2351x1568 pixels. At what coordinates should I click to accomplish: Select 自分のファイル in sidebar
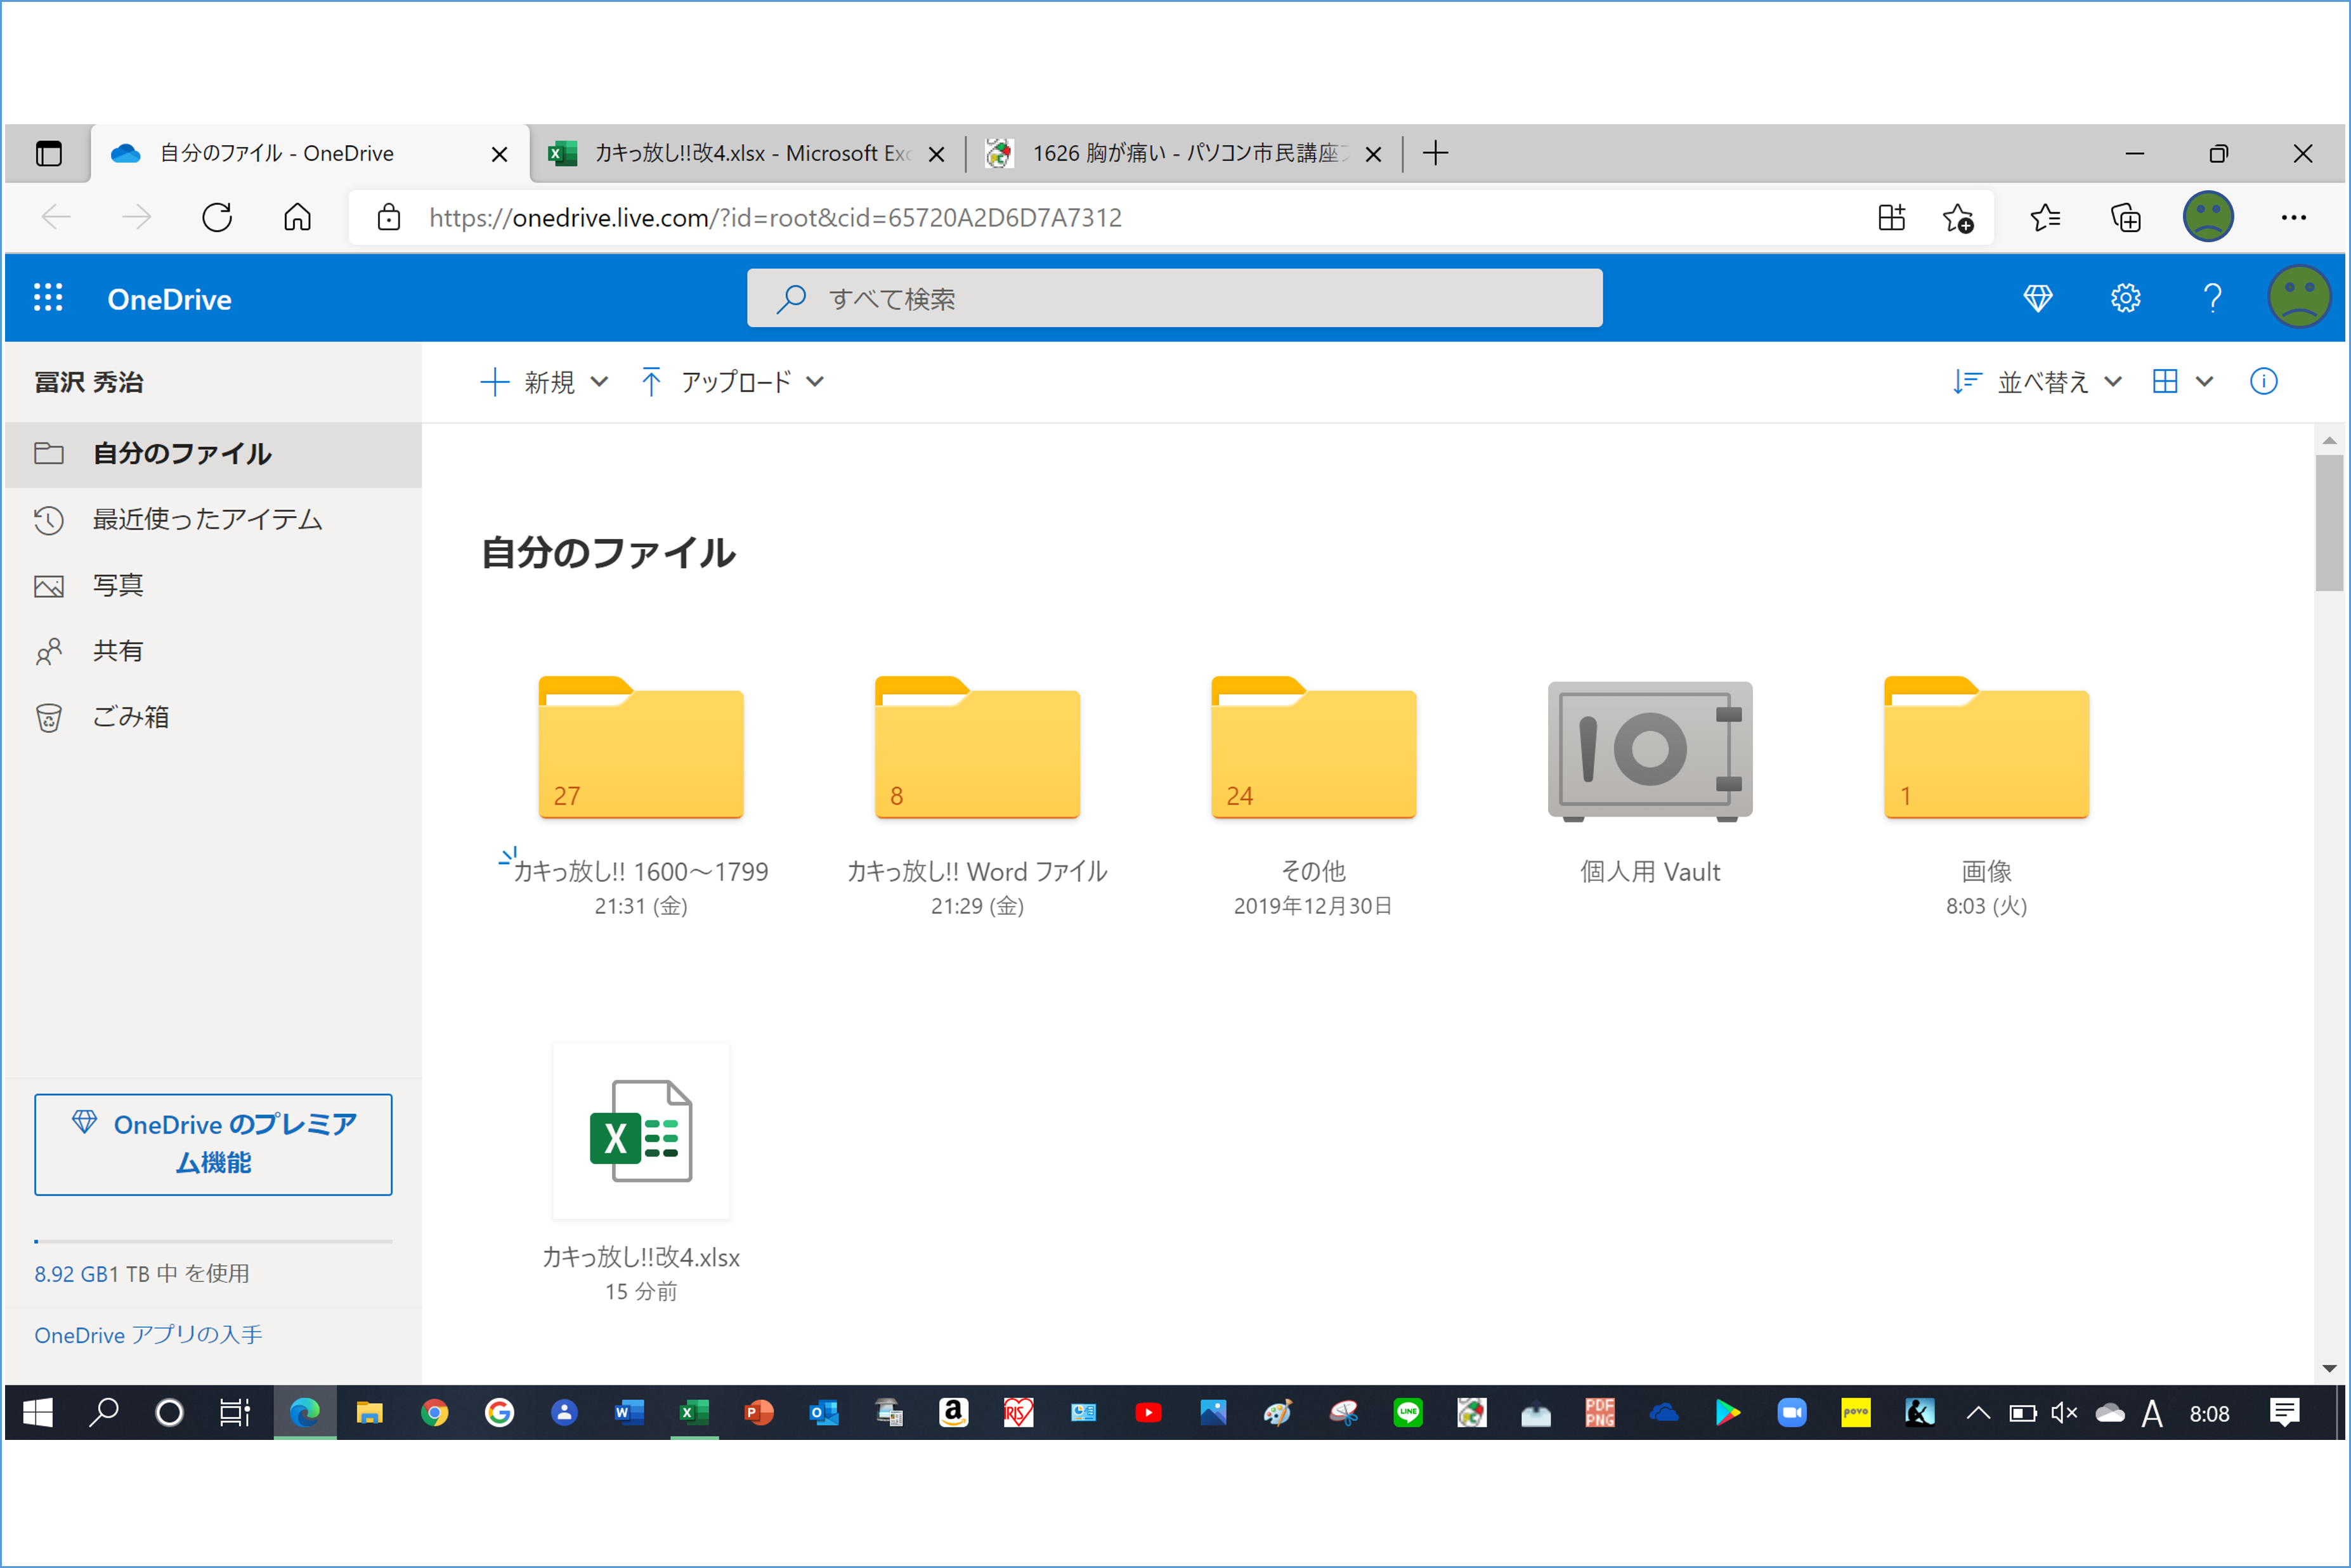(213, 454)
